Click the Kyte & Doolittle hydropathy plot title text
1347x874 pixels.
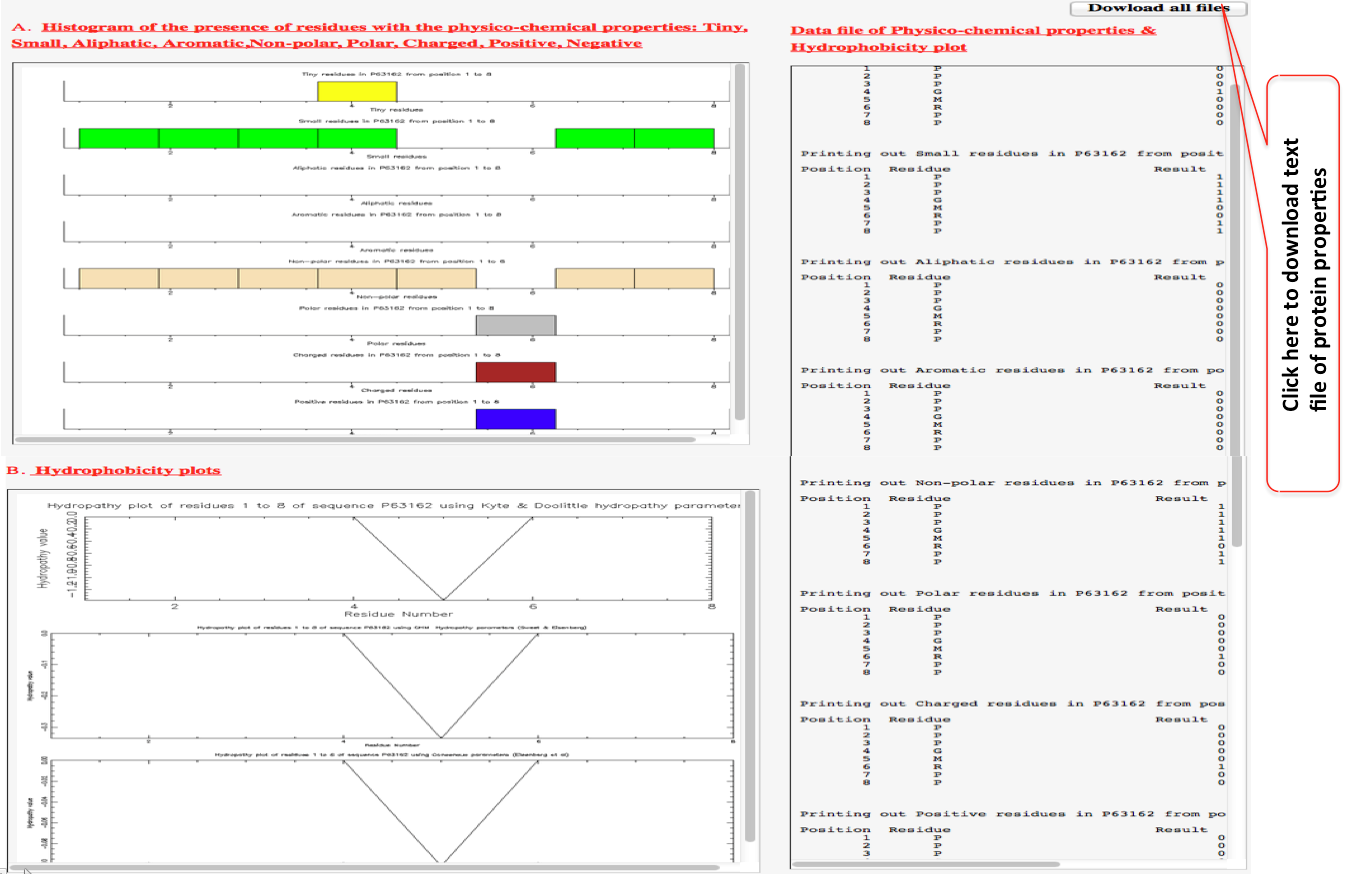click(394, 506)
